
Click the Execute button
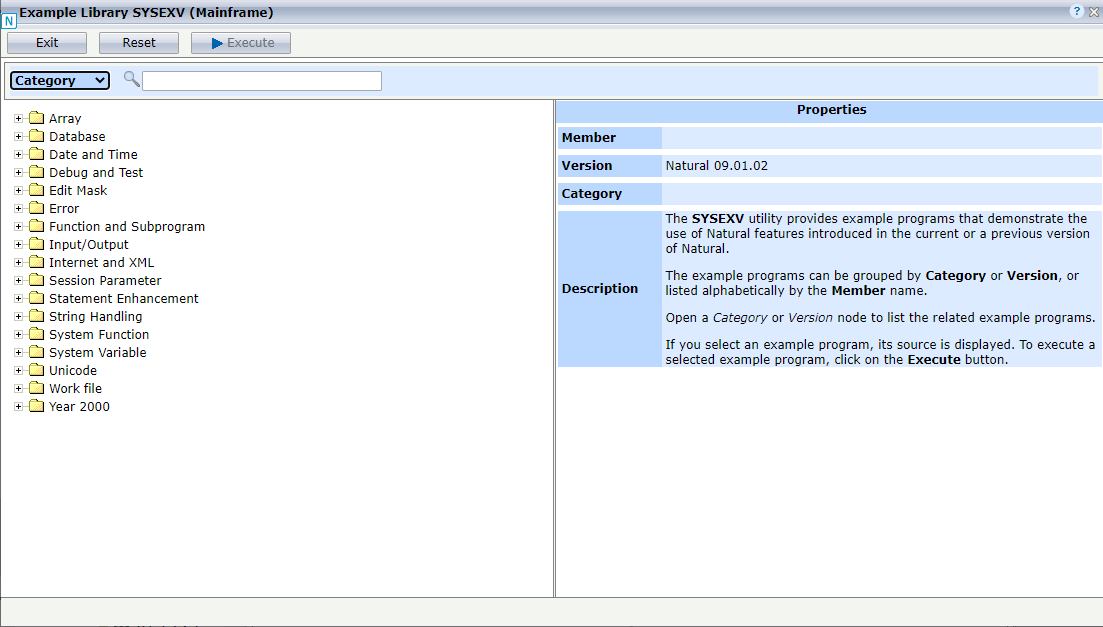tap(240, 42)
